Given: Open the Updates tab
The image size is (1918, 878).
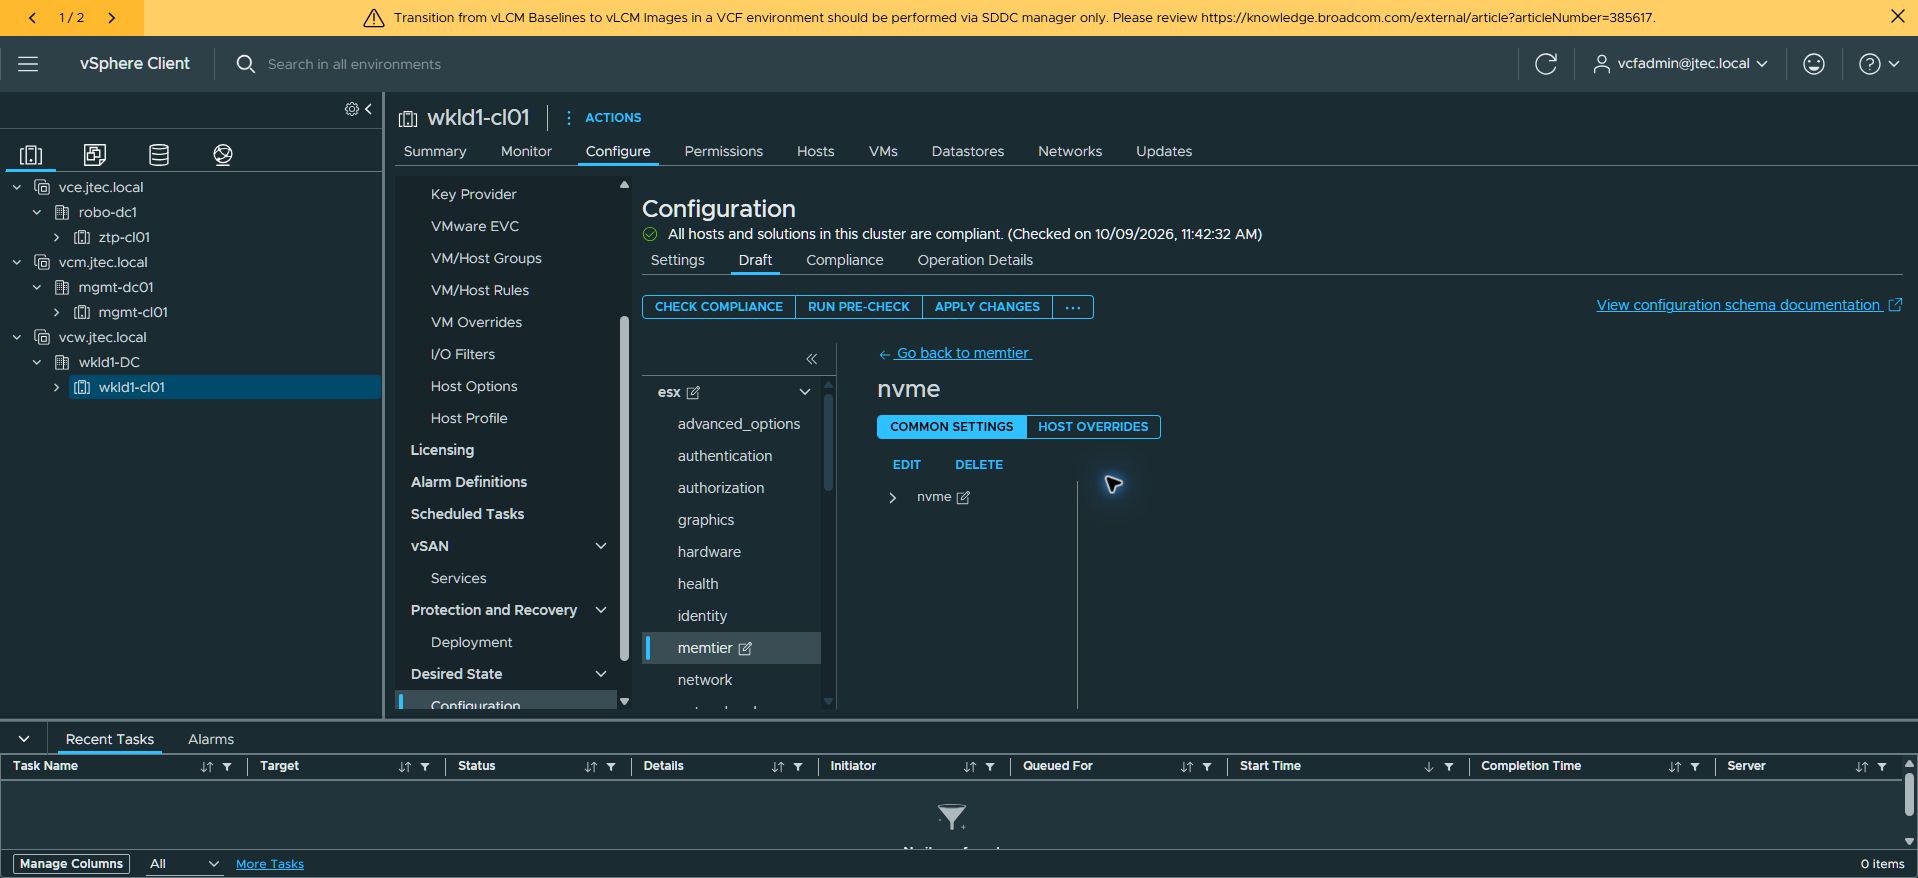Looking at the screenshot, I should (x=1164, y=151).
